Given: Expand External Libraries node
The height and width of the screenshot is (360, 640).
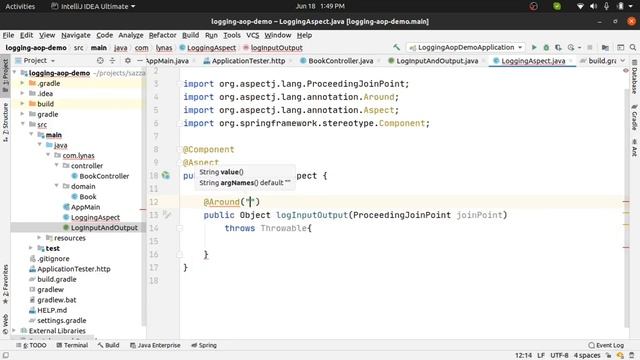Looking at the screenshot, I should [14, 330].
